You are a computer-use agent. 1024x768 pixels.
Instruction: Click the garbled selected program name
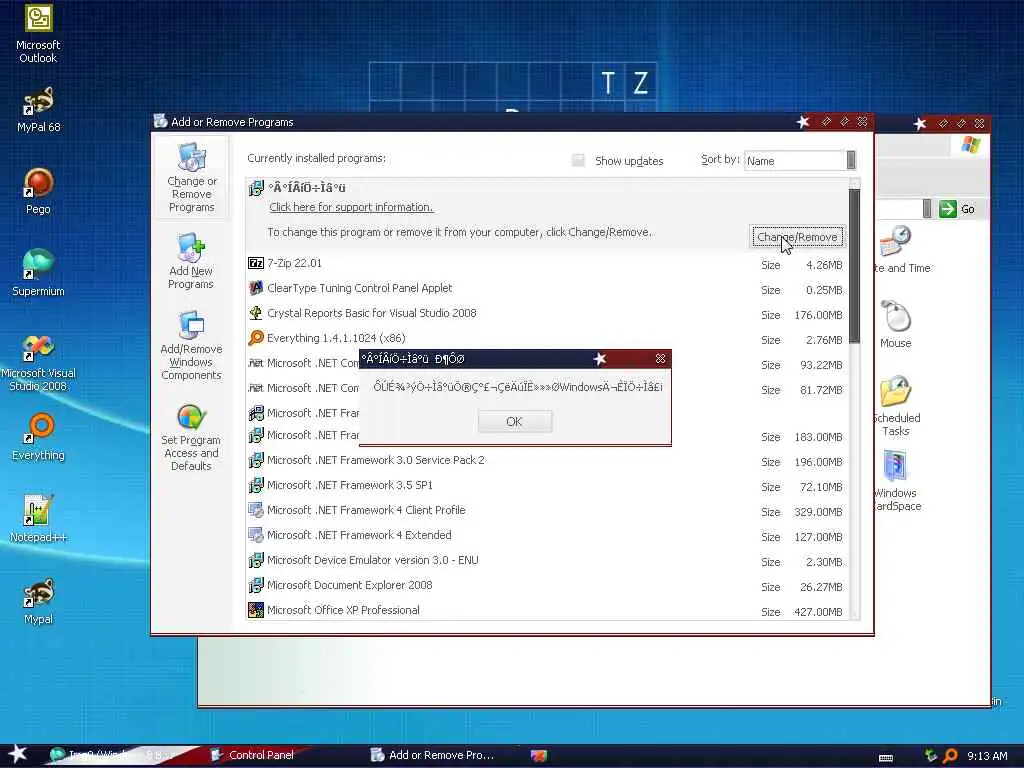[x=307, y=188]
